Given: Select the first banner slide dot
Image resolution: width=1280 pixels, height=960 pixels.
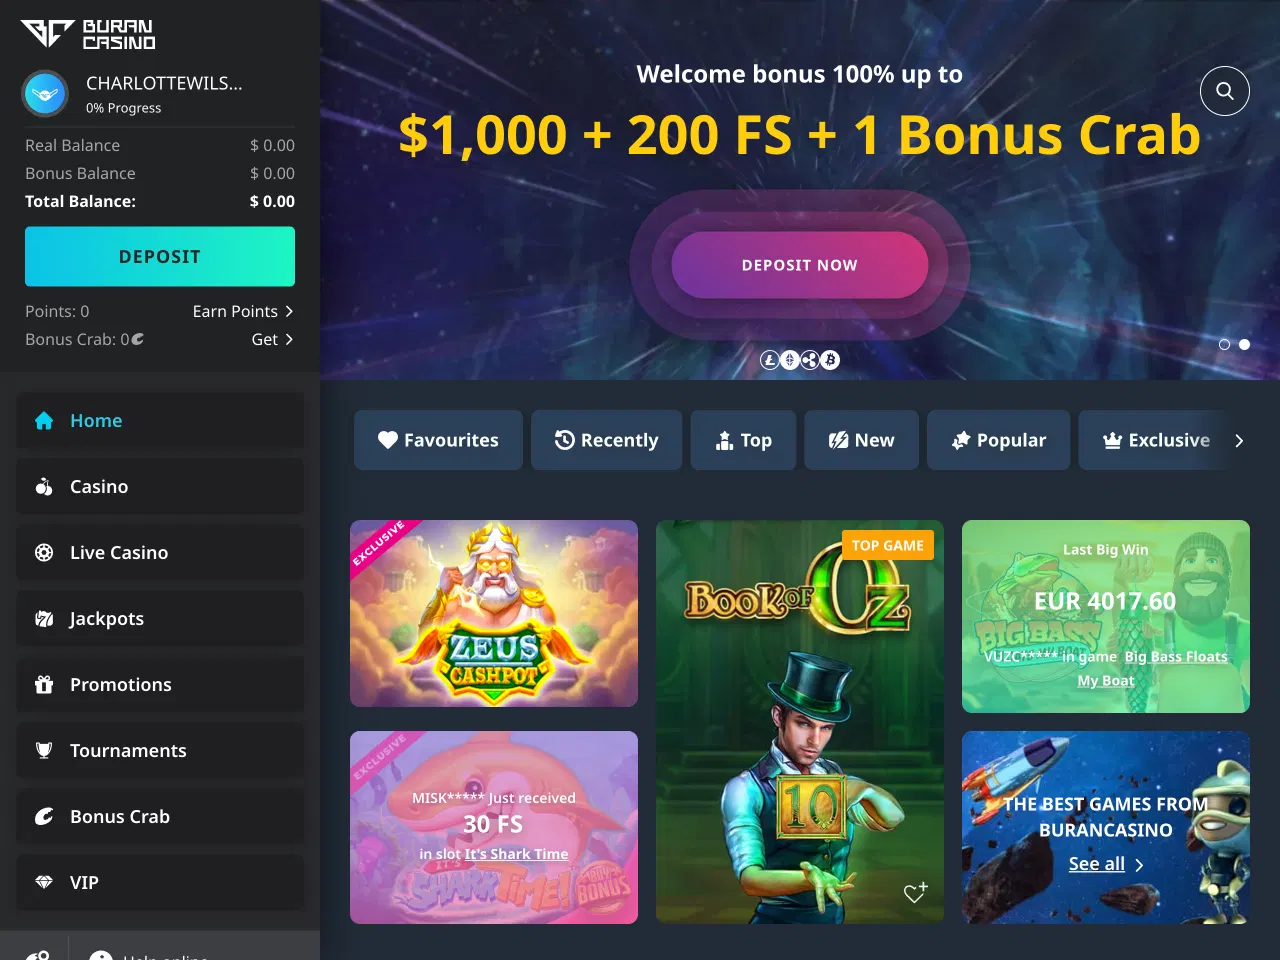Looking at the screenshot, I should (1224, 344).
